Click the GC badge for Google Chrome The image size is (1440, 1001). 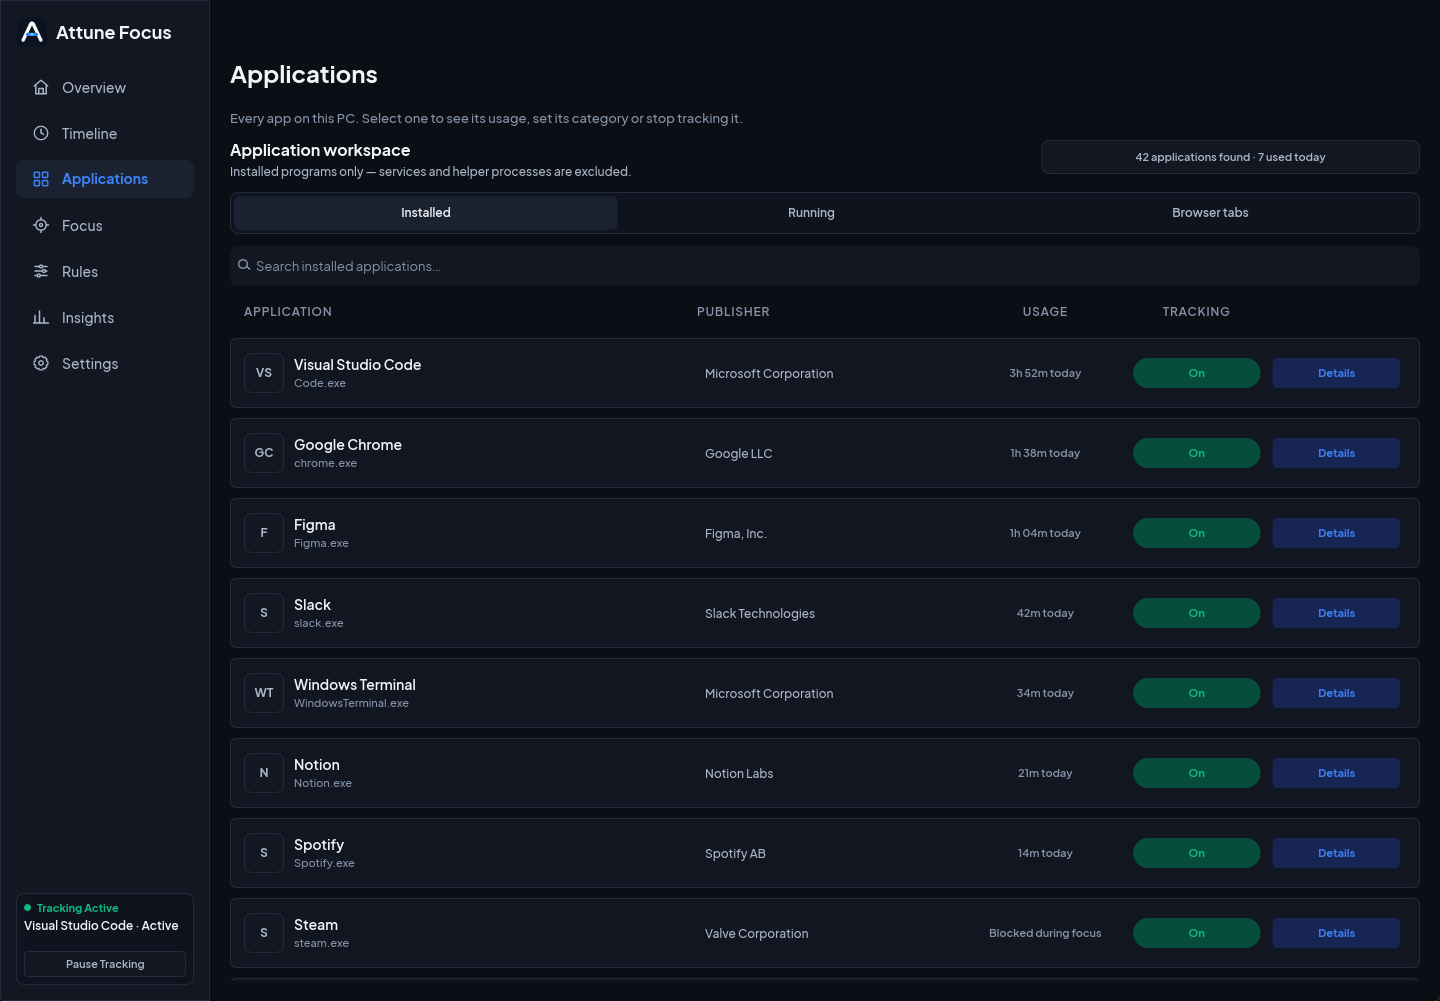pyautogui.click(x=264, y=453)
